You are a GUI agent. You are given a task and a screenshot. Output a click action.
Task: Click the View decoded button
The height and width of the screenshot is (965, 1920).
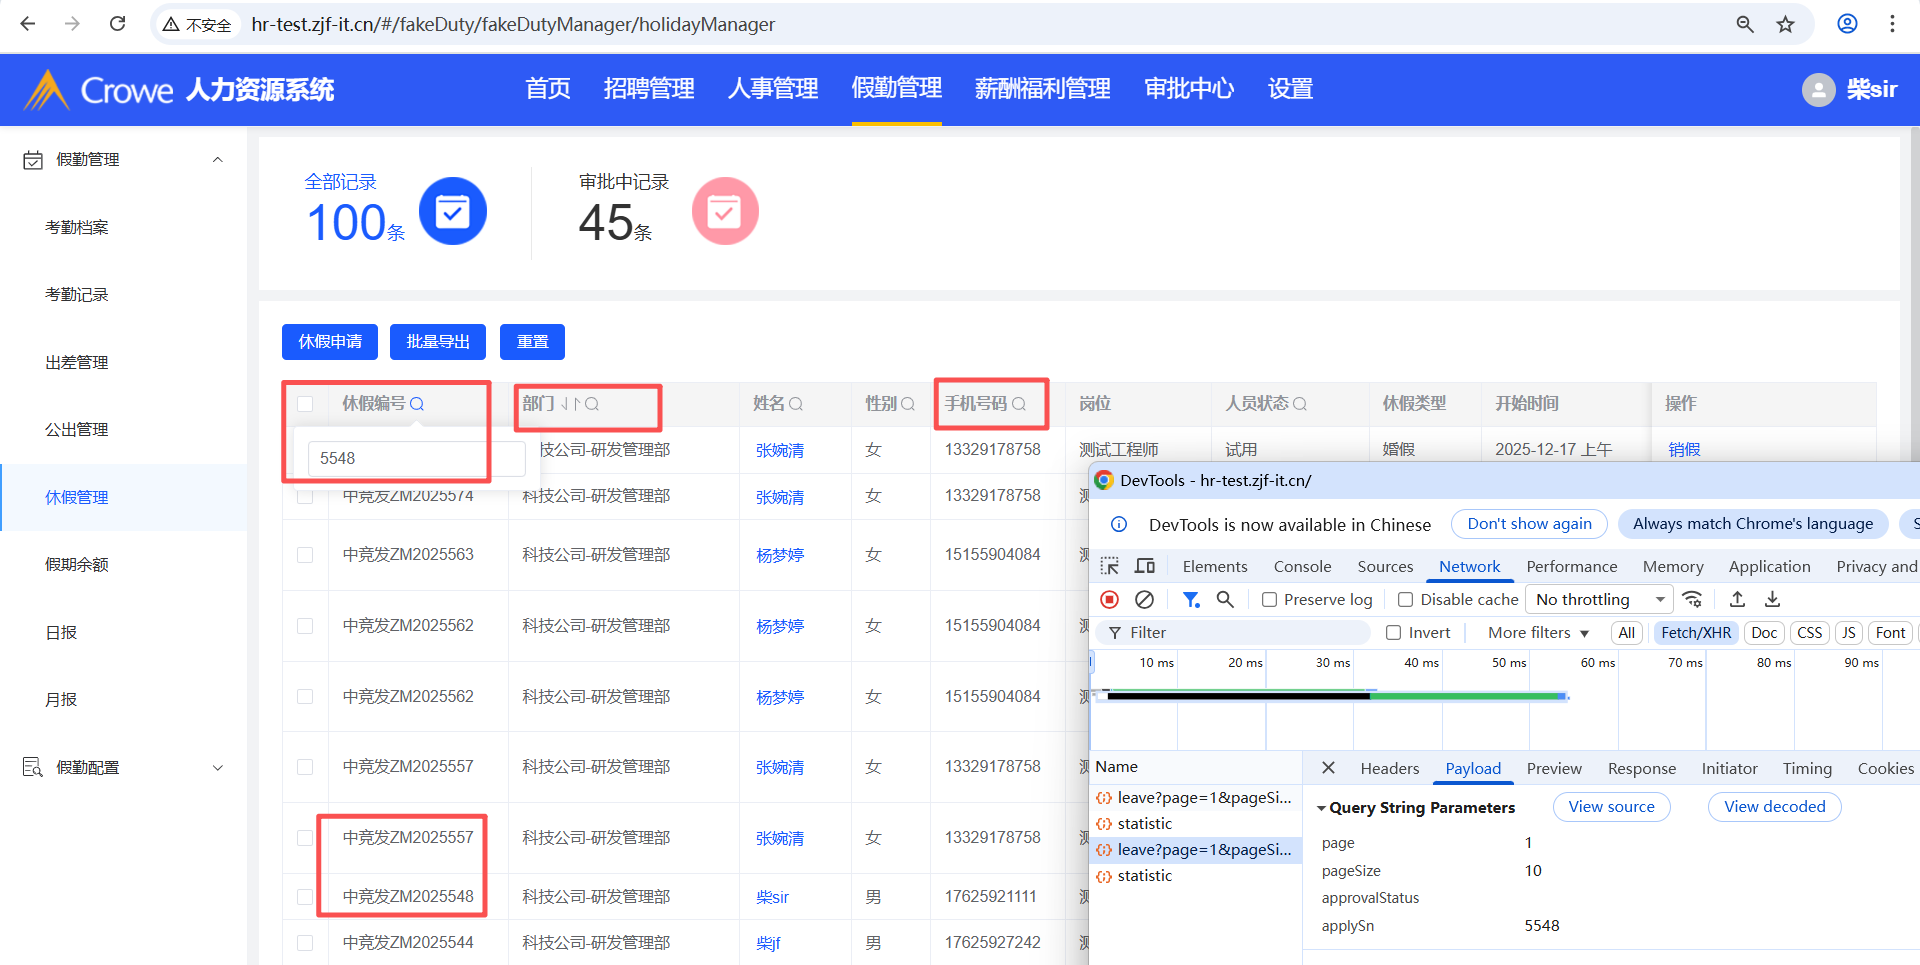(1774, 807)
